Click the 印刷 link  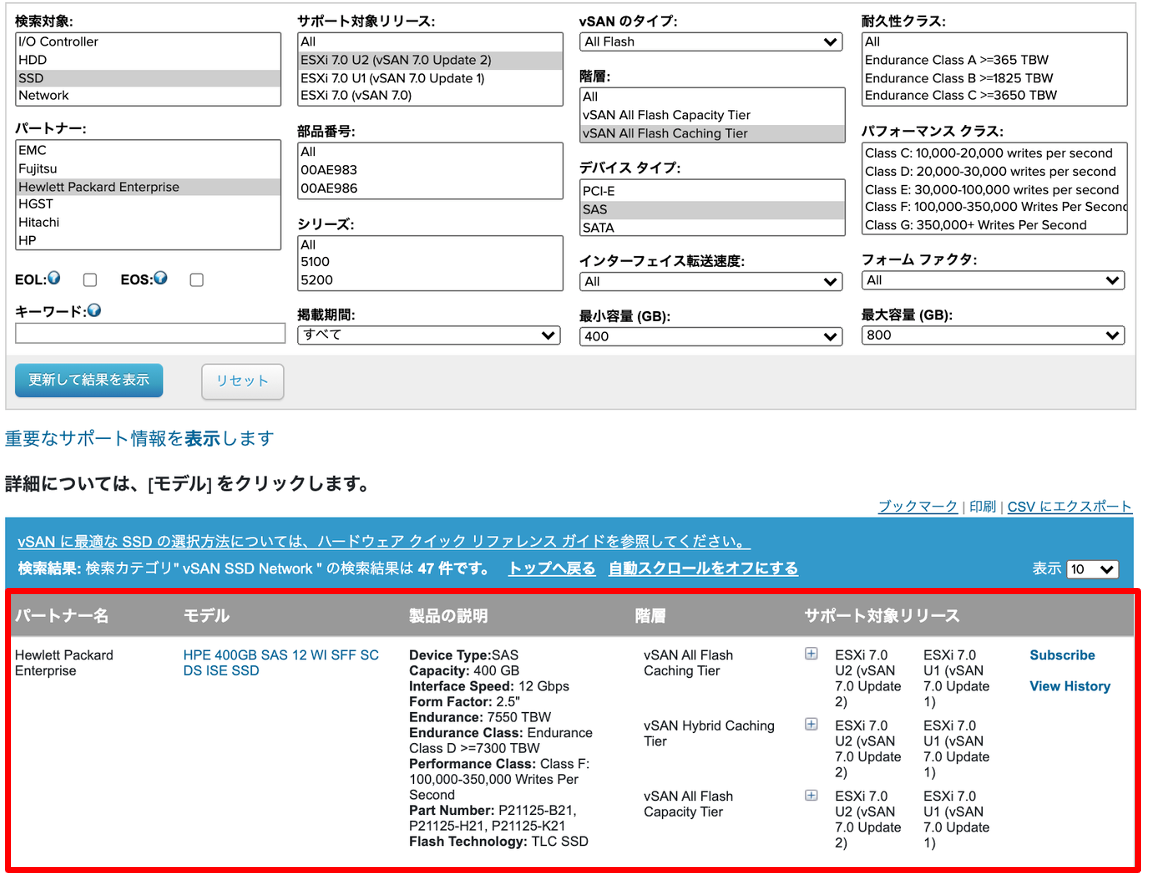(983, 506)
